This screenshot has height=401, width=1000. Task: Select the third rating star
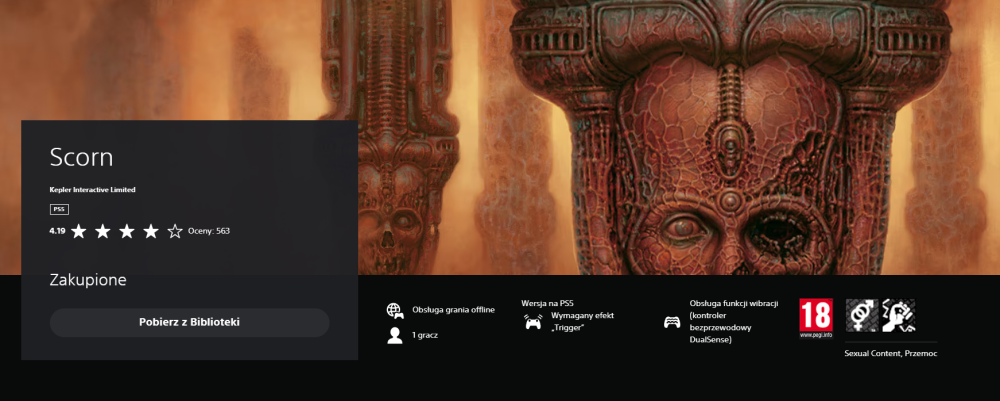coord(127,231)
